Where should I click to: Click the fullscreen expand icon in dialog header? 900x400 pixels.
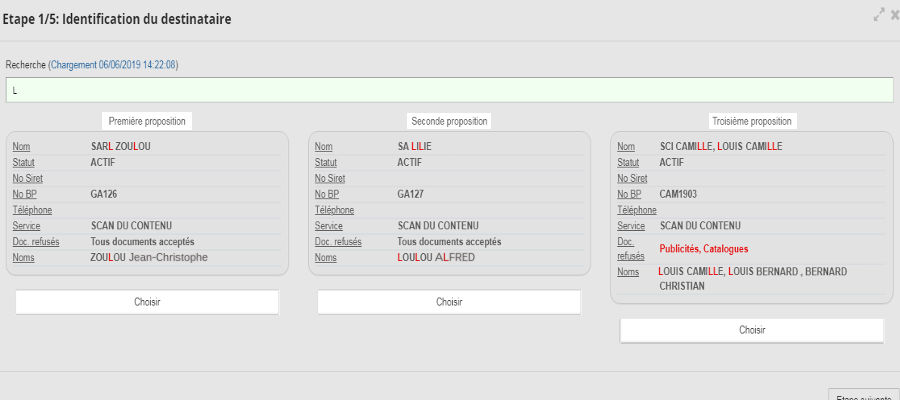[879, 15]
